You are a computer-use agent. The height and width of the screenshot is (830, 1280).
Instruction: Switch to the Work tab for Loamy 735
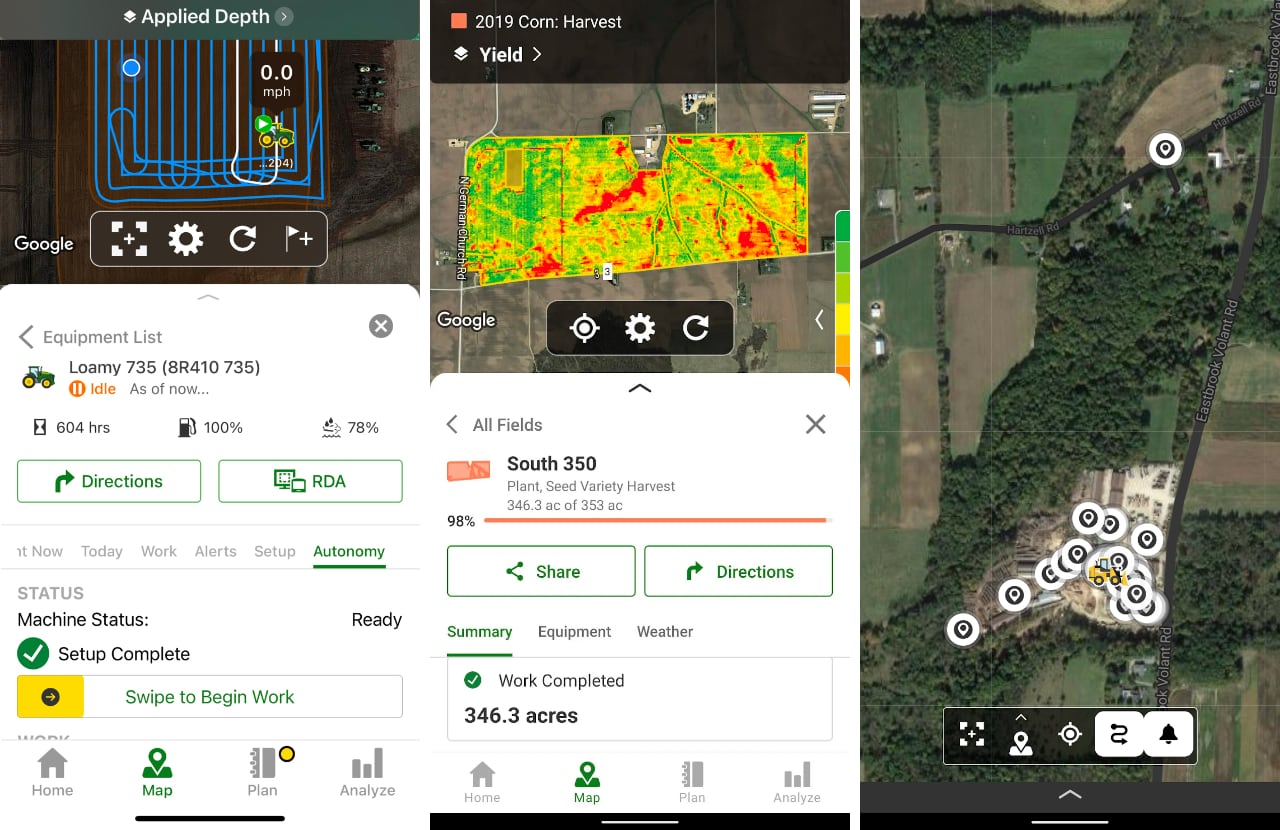[x=159, y=551]
